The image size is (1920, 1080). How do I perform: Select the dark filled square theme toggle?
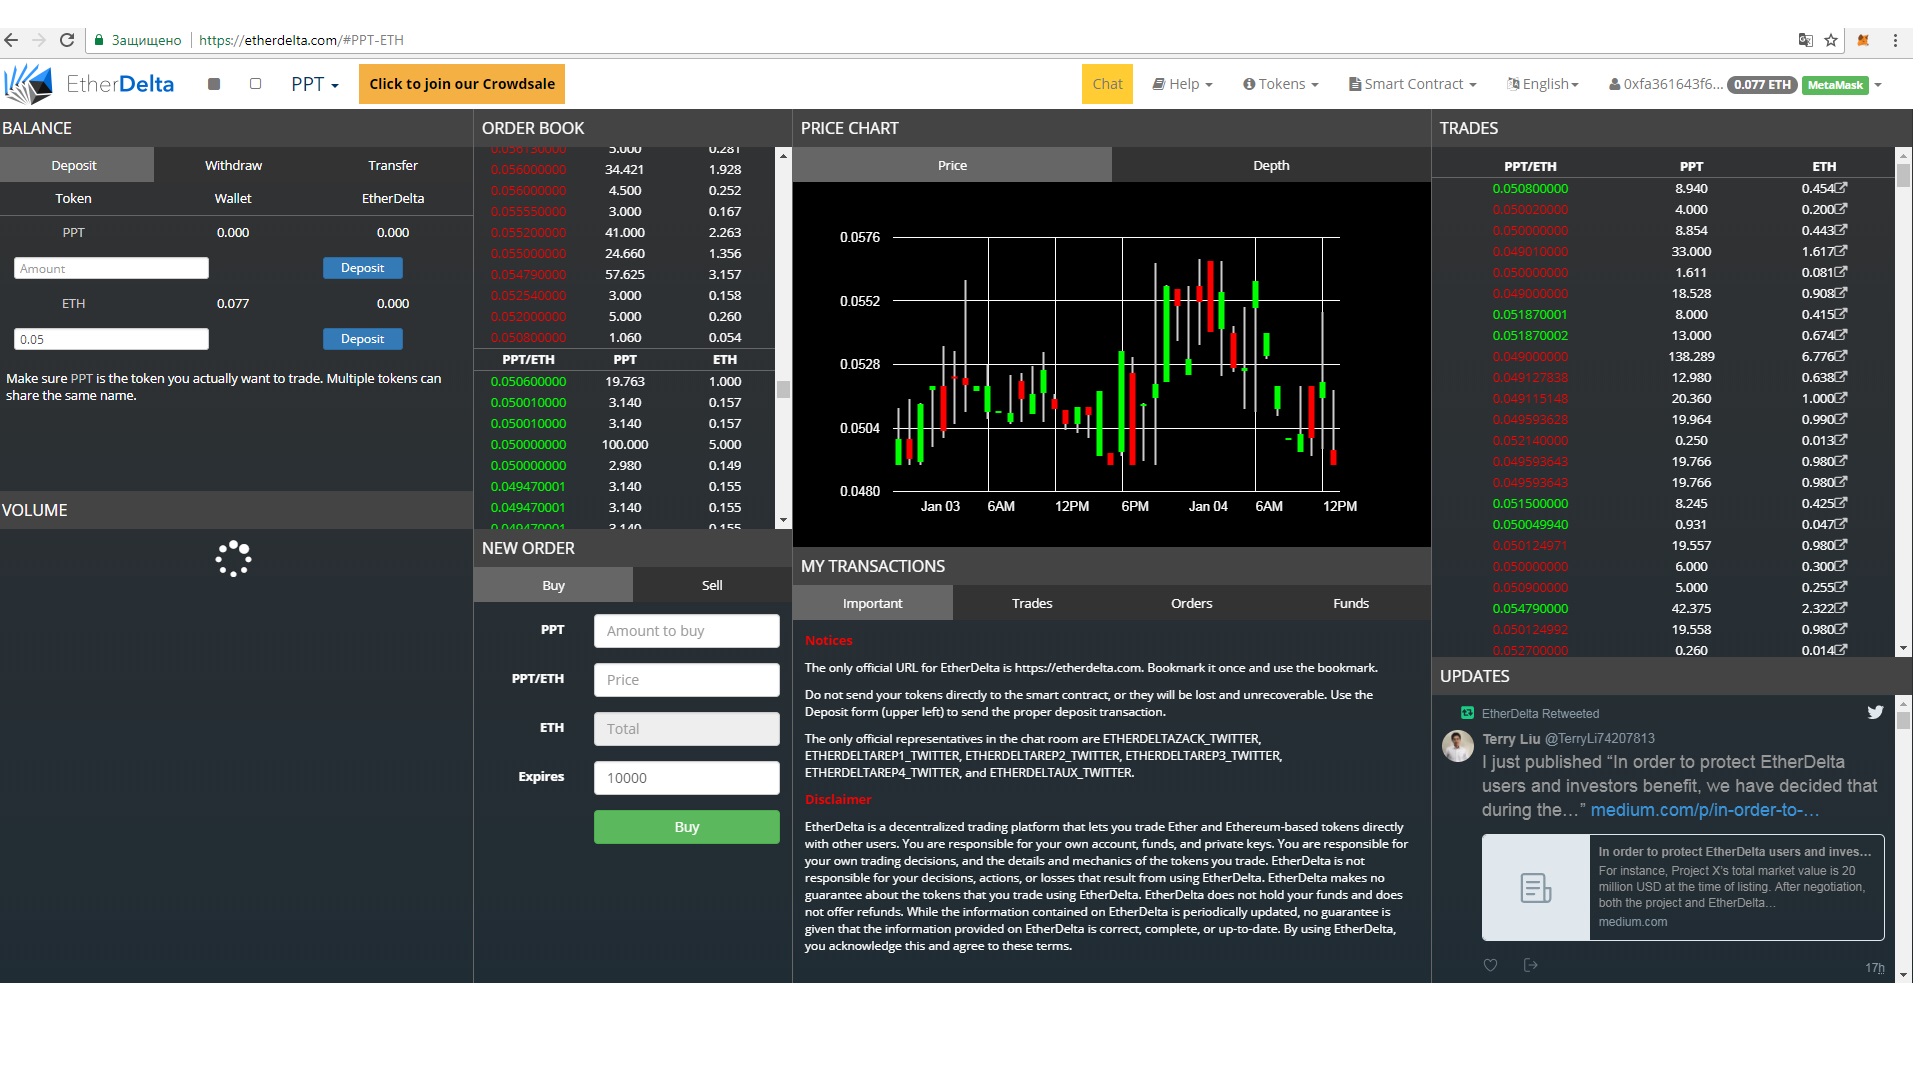pos(213,84)
